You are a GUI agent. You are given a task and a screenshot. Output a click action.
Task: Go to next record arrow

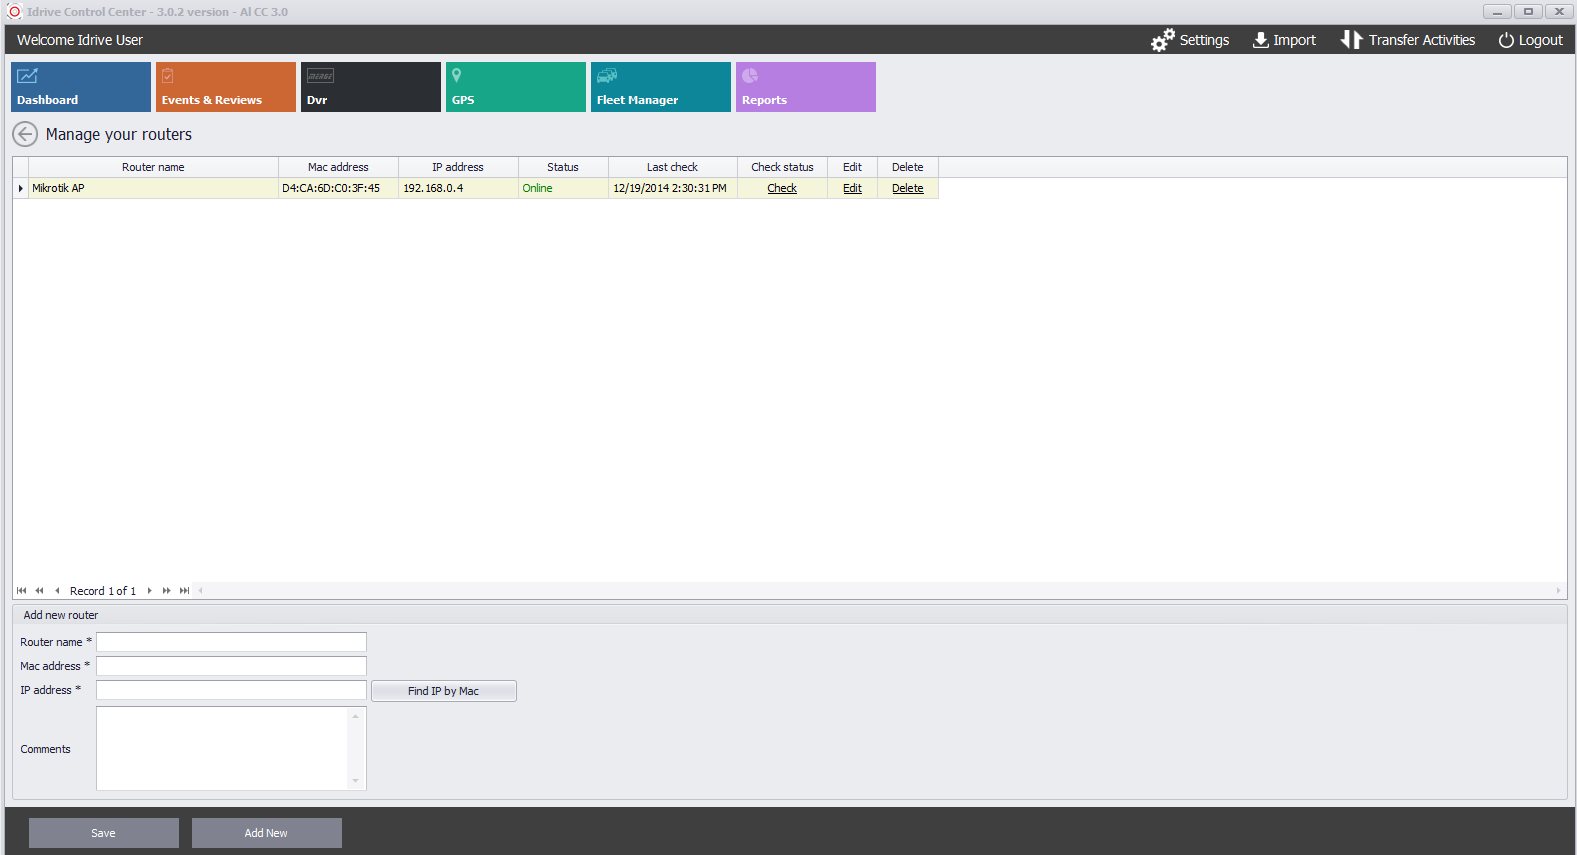coord(150,591)
